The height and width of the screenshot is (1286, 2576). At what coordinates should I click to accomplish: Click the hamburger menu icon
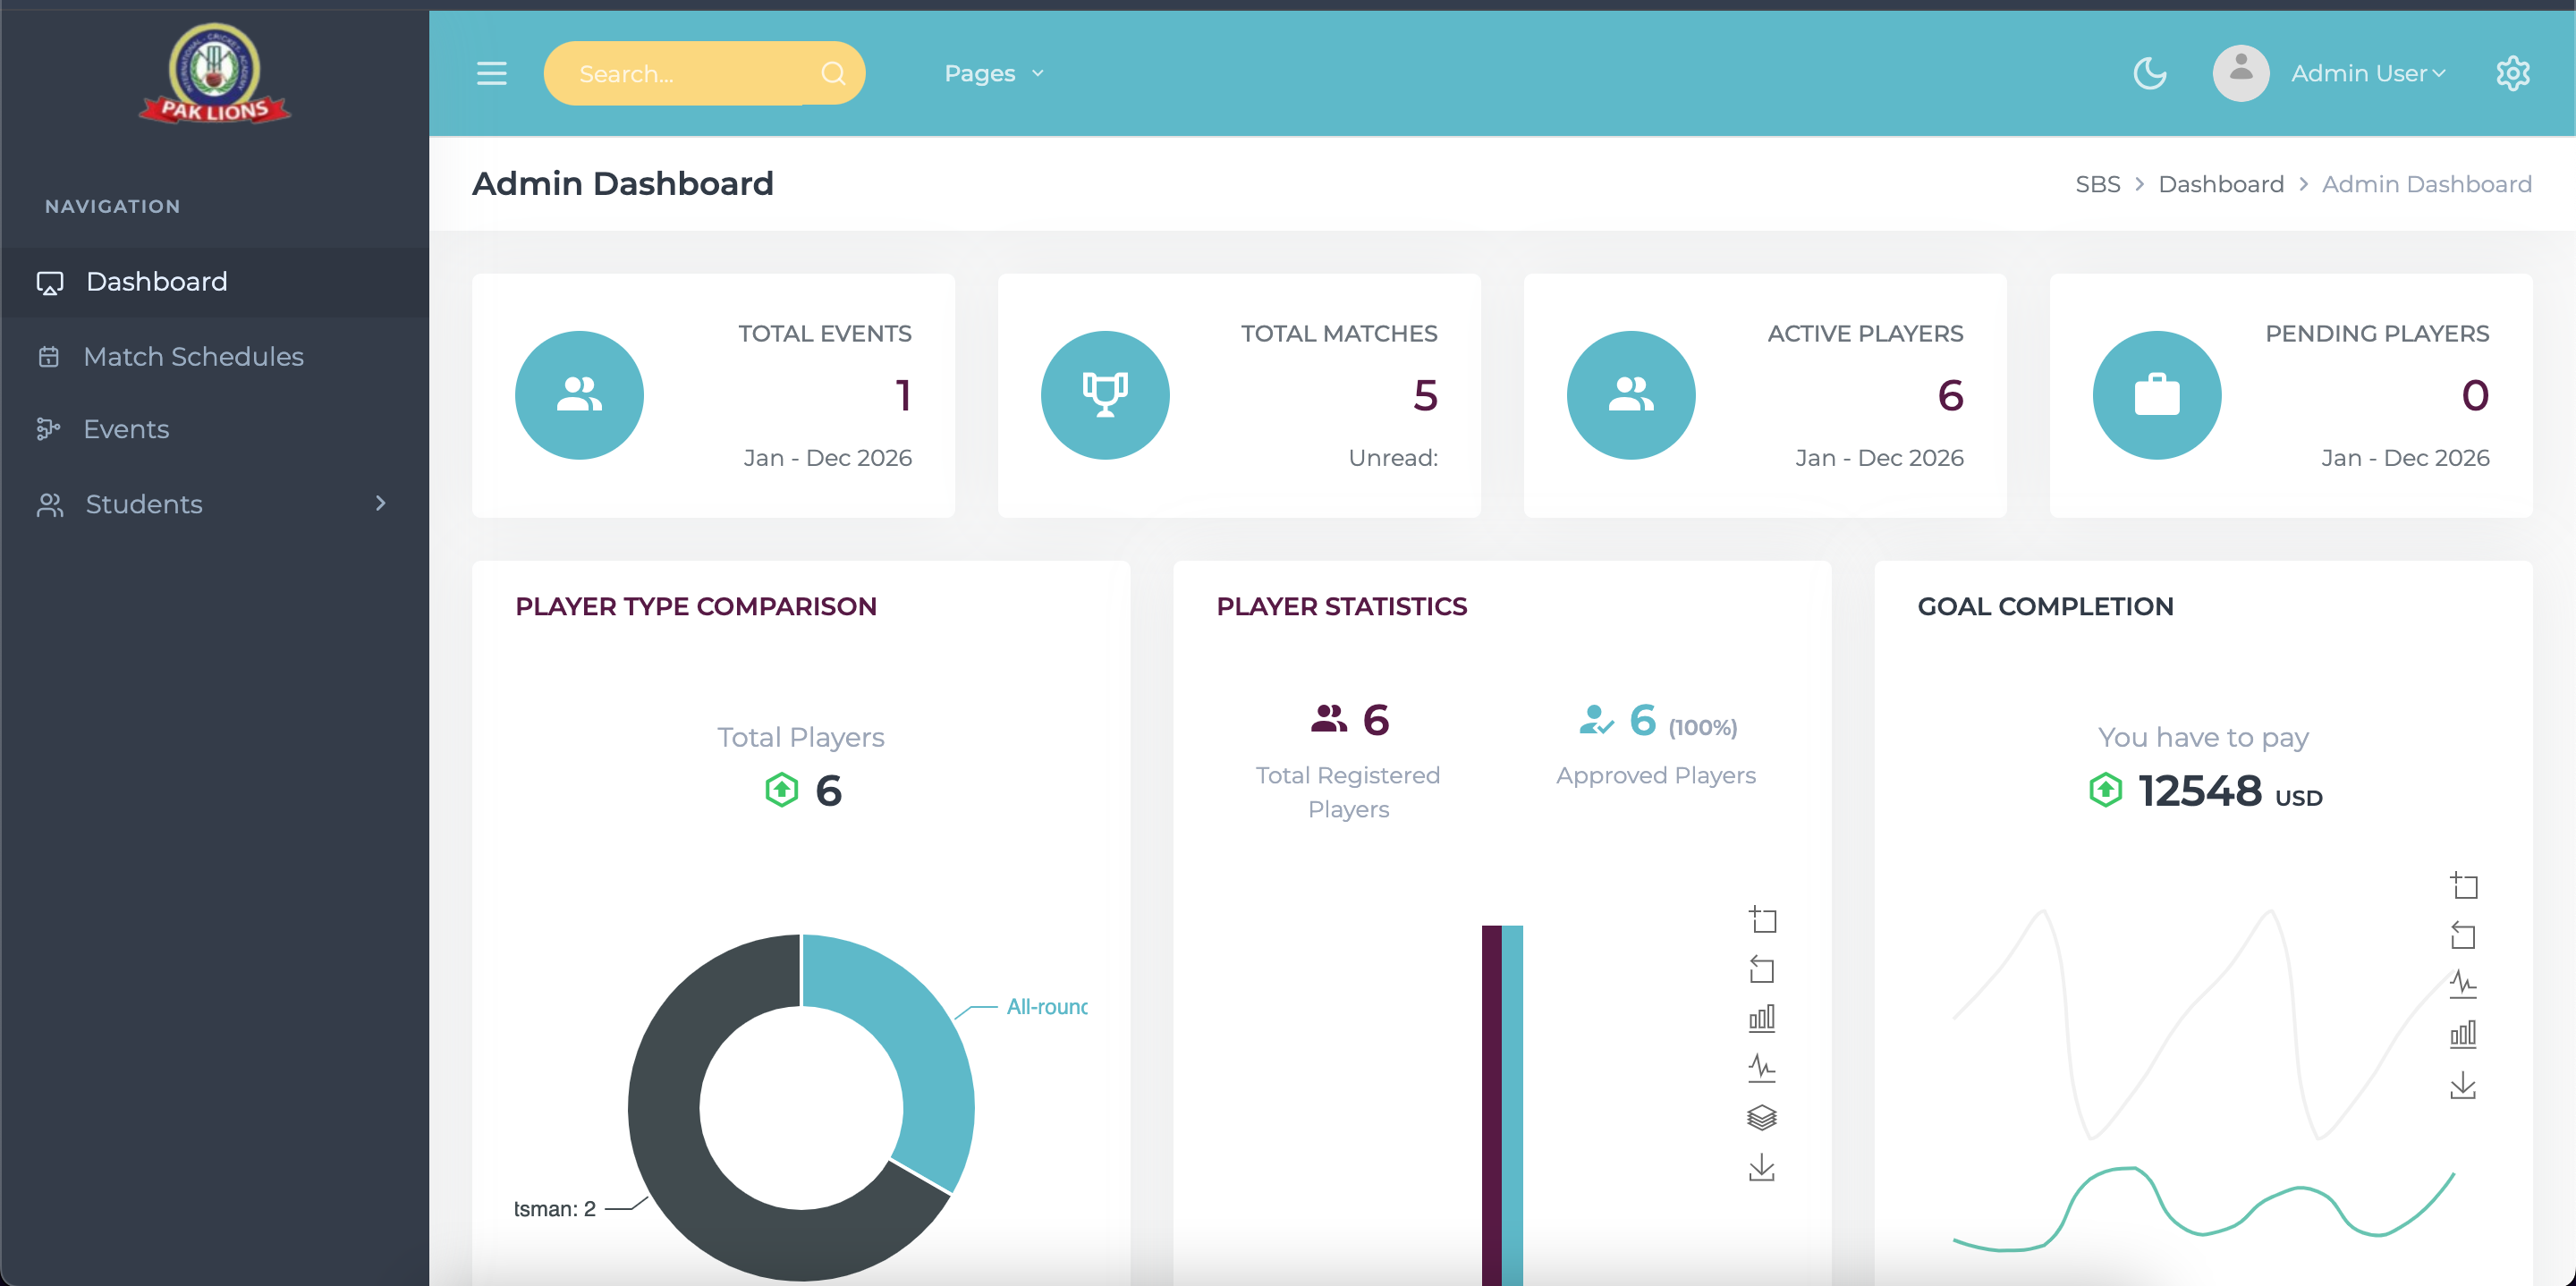pyautogui.click(x=491, y=73)
